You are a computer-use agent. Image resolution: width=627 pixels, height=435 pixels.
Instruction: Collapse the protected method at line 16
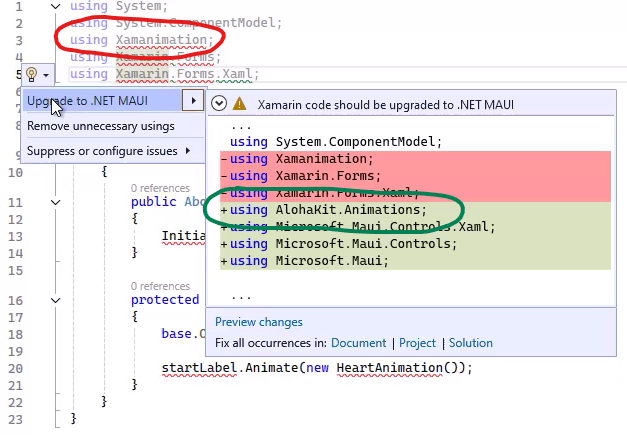pos(56,300)
